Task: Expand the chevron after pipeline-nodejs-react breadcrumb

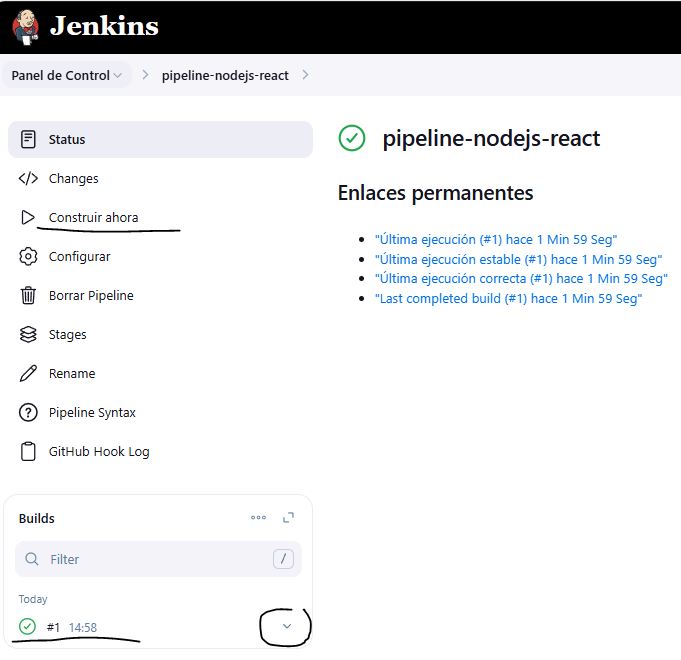Action: pos(305,75)
